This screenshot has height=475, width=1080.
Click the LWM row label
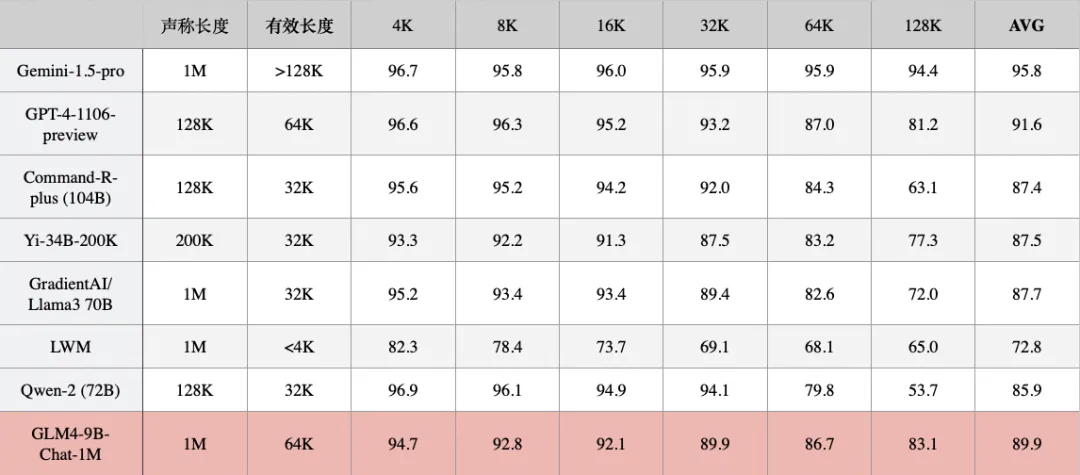tap(72, 347)
